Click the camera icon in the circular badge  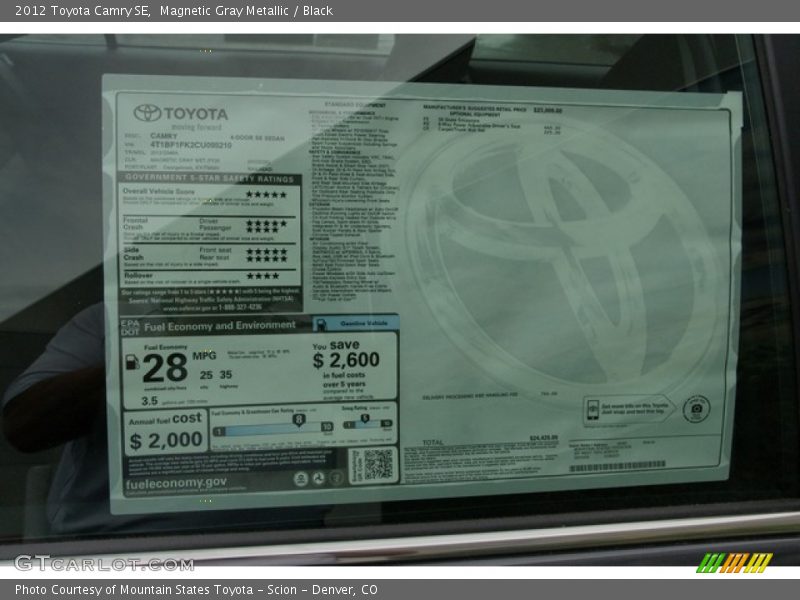pyautogui.click(x=696, y=409)
